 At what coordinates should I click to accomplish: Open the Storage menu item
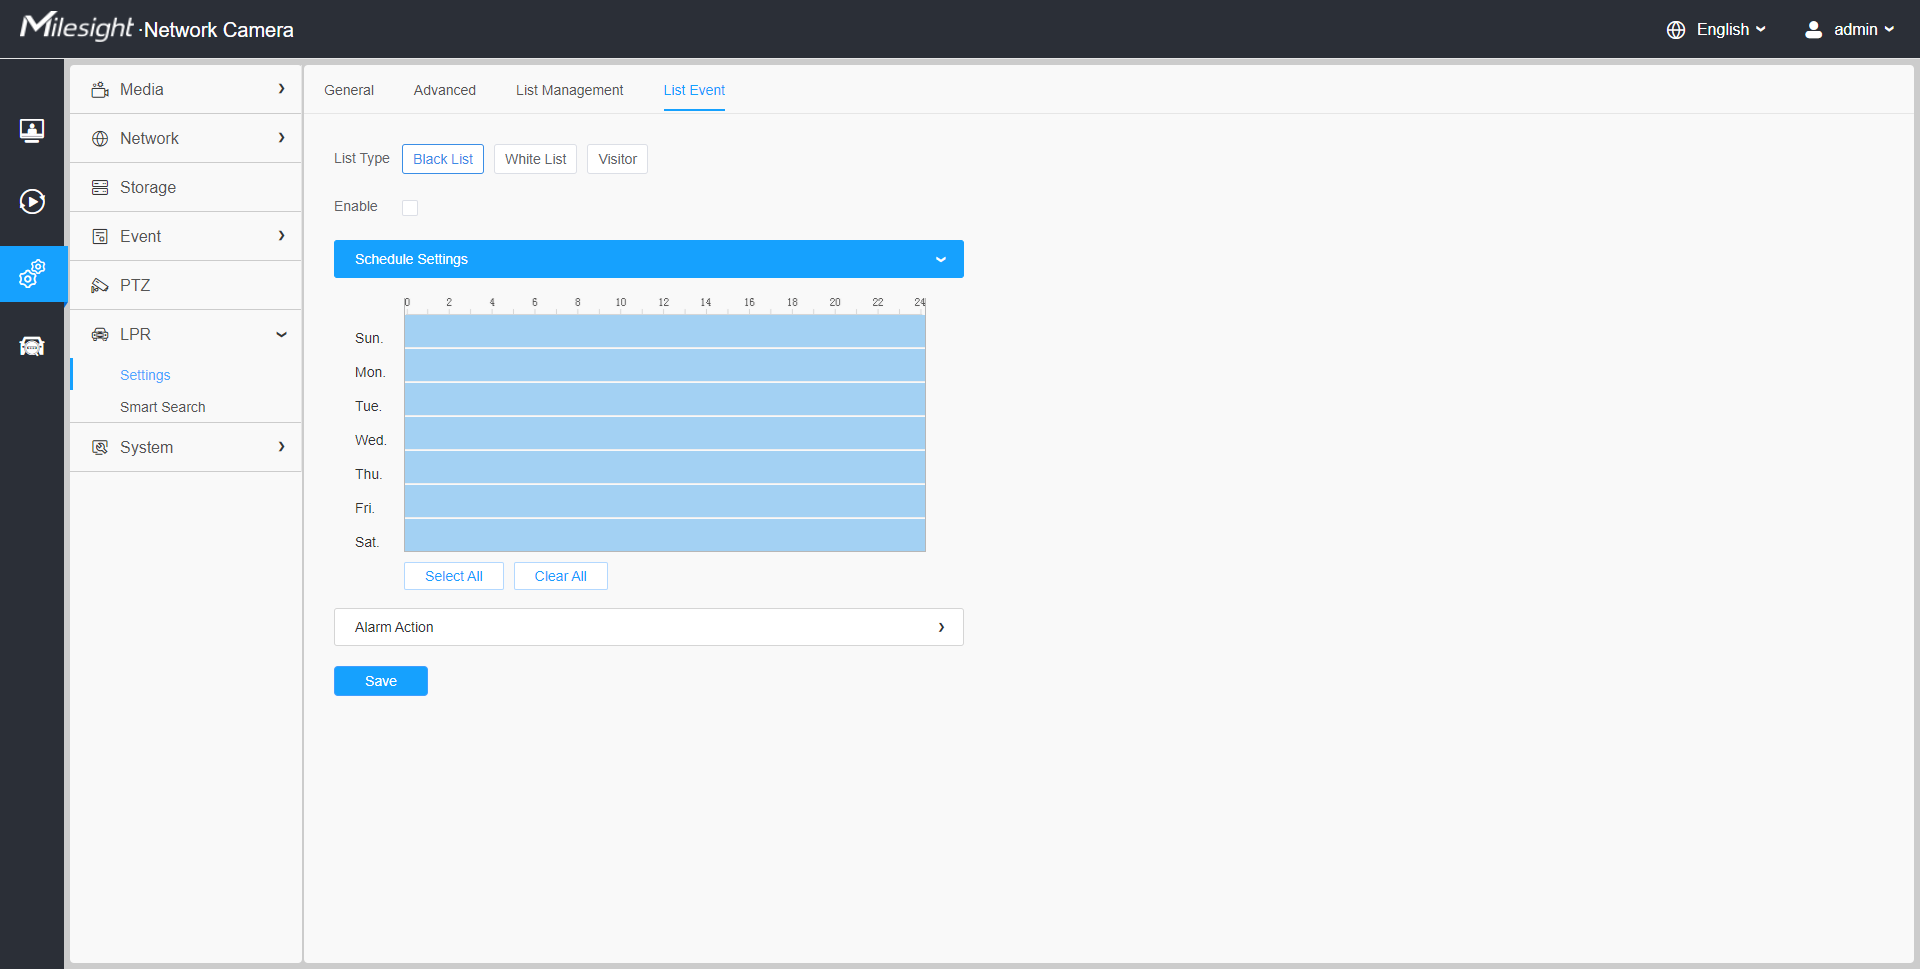point(148,187)
